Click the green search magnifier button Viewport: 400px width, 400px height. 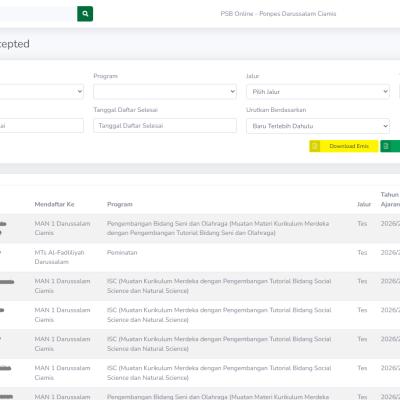click(x=85, y=14)
